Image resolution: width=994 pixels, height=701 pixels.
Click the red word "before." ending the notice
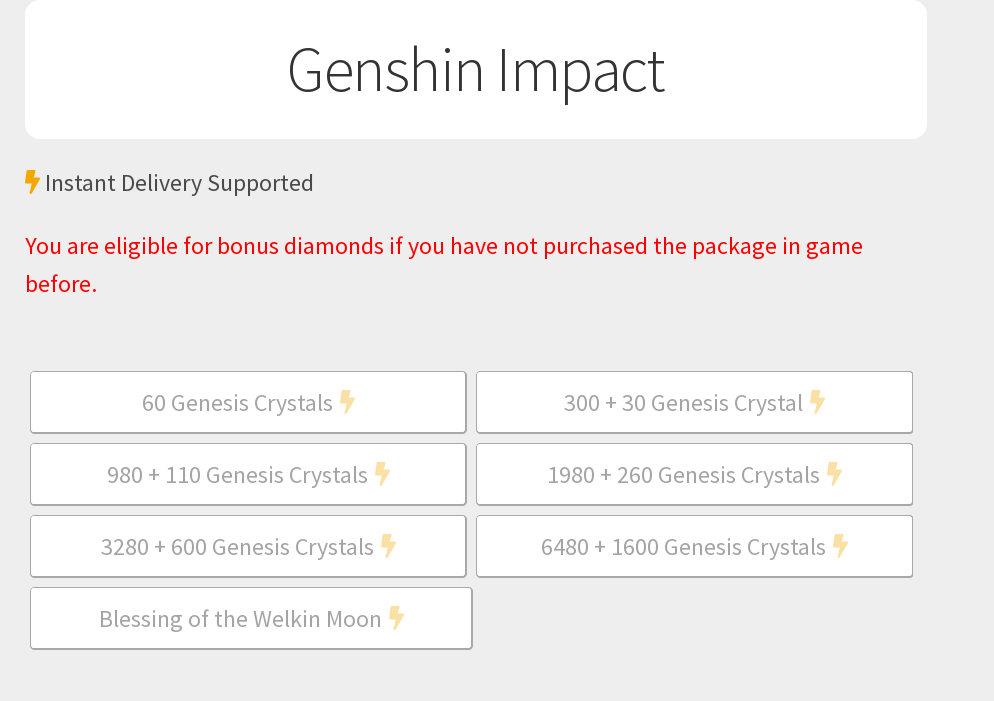coord(61,284)
